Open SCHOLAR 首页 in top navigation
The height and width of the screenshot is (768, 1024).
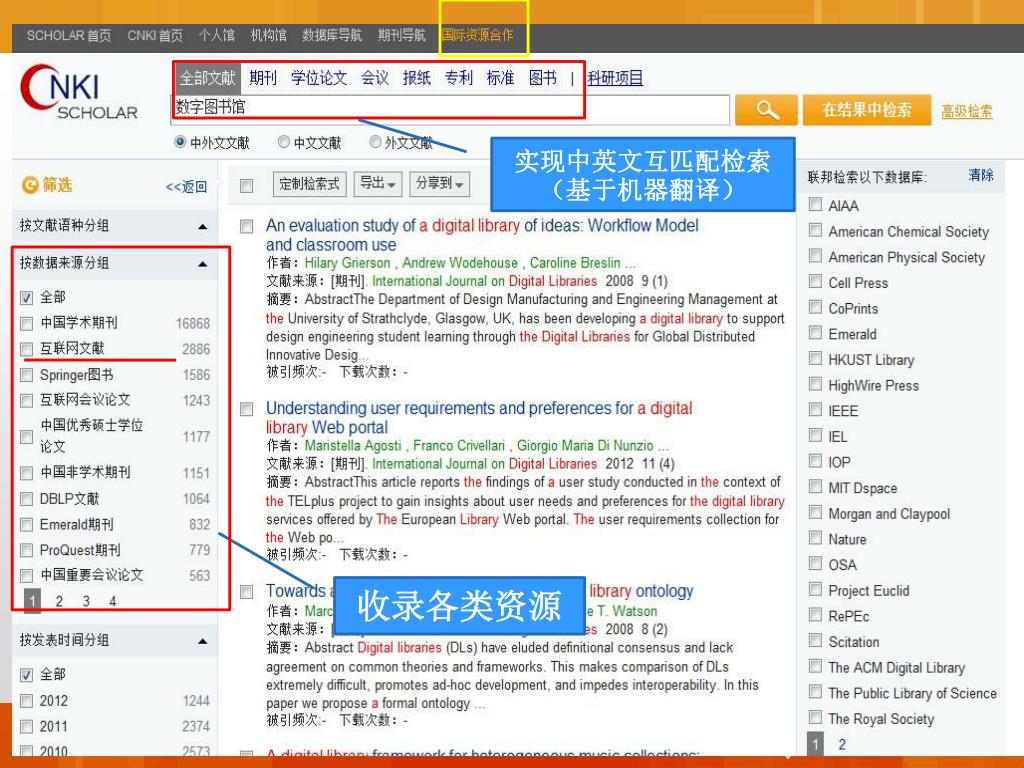pos(69,35)
